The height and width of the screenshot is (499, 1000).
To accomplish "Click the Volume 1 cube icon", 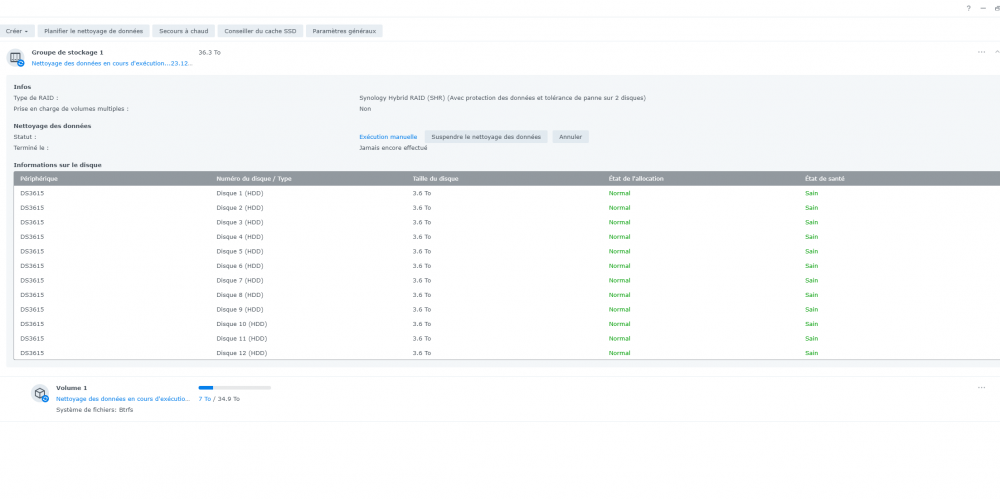I will pos(40,394).
